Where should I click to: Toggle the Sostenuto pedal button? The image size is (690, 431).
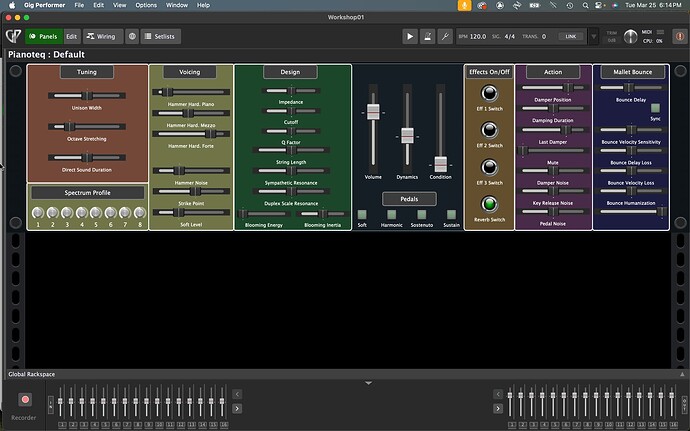click(x=422, y=214)
